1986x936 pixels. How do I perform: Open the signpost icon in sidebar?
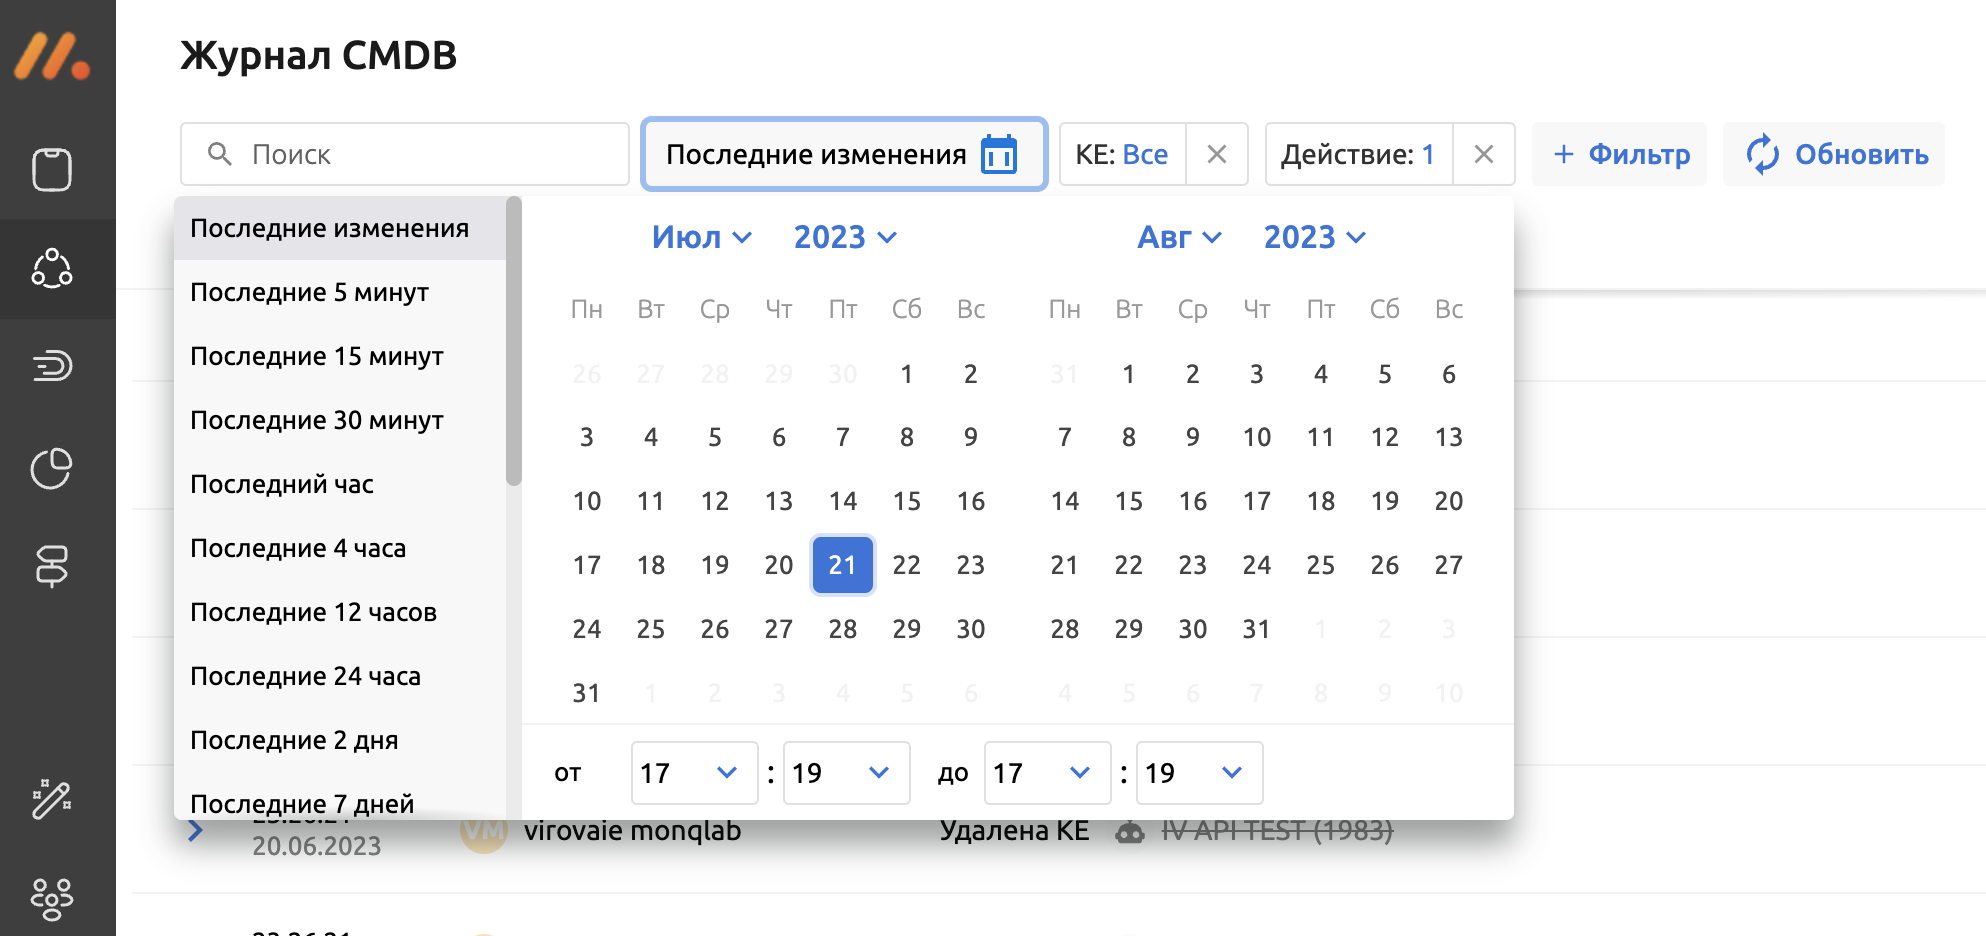pos(52,566)
